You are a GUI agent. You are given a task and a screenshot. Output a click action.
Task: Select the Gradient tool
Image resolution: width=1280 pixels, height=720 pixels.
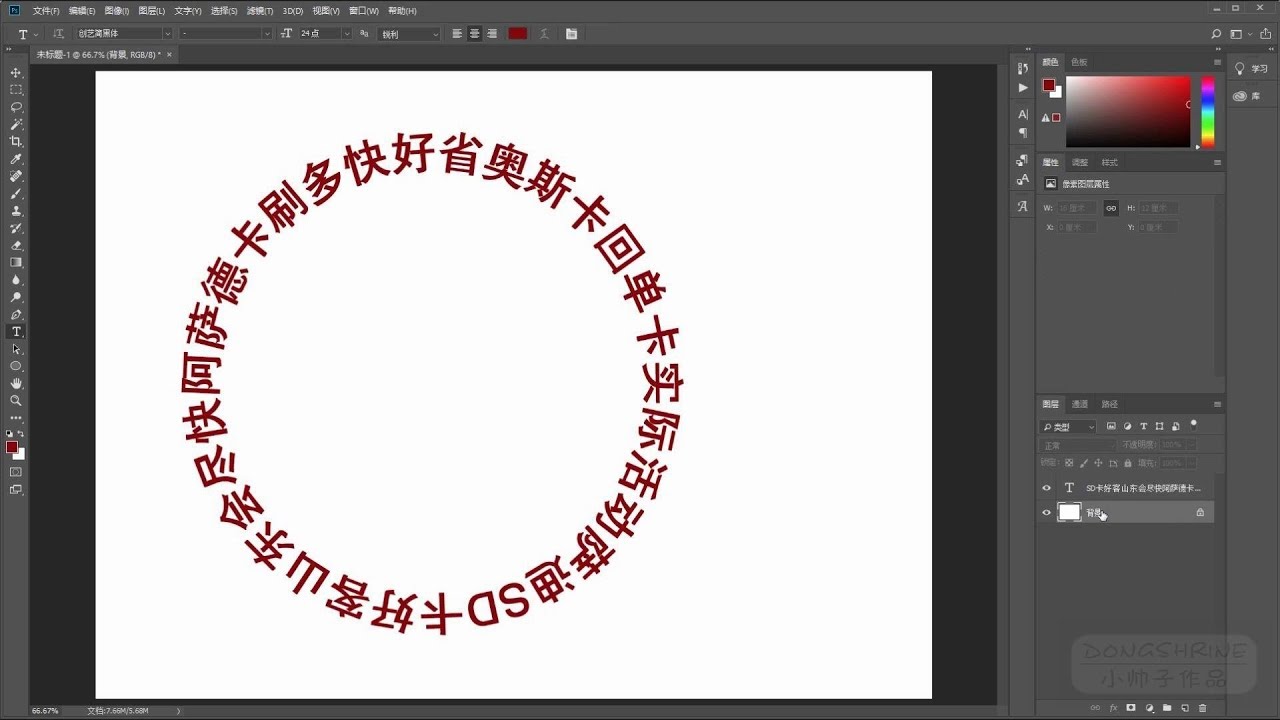coord(16,262)
